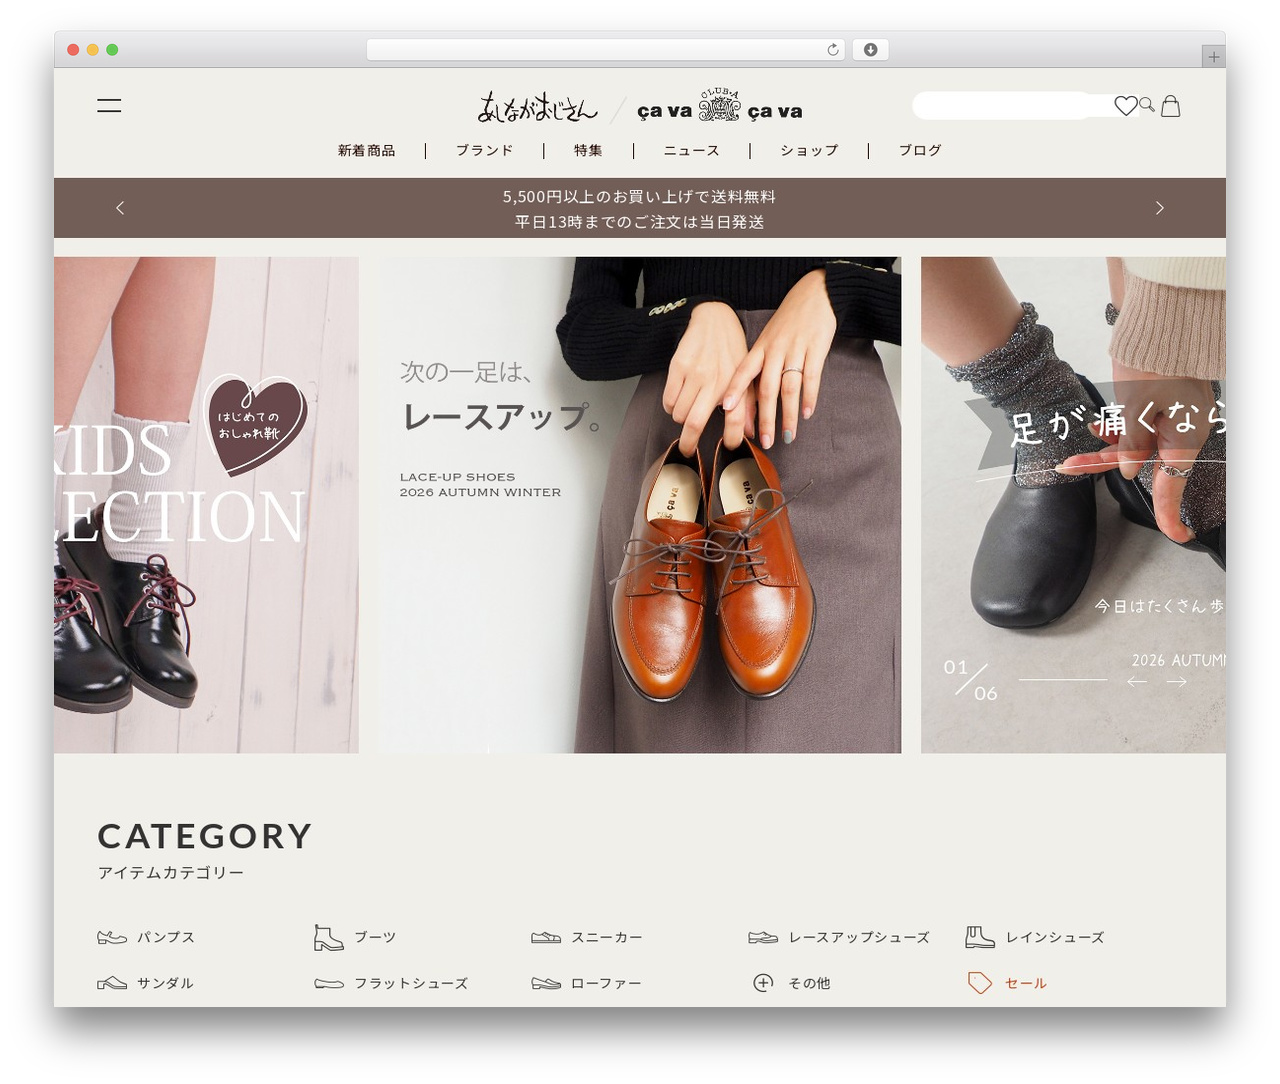Click the orange セール tag icon
Viewport: 1280px width, 1084px height.
(980, 983)
